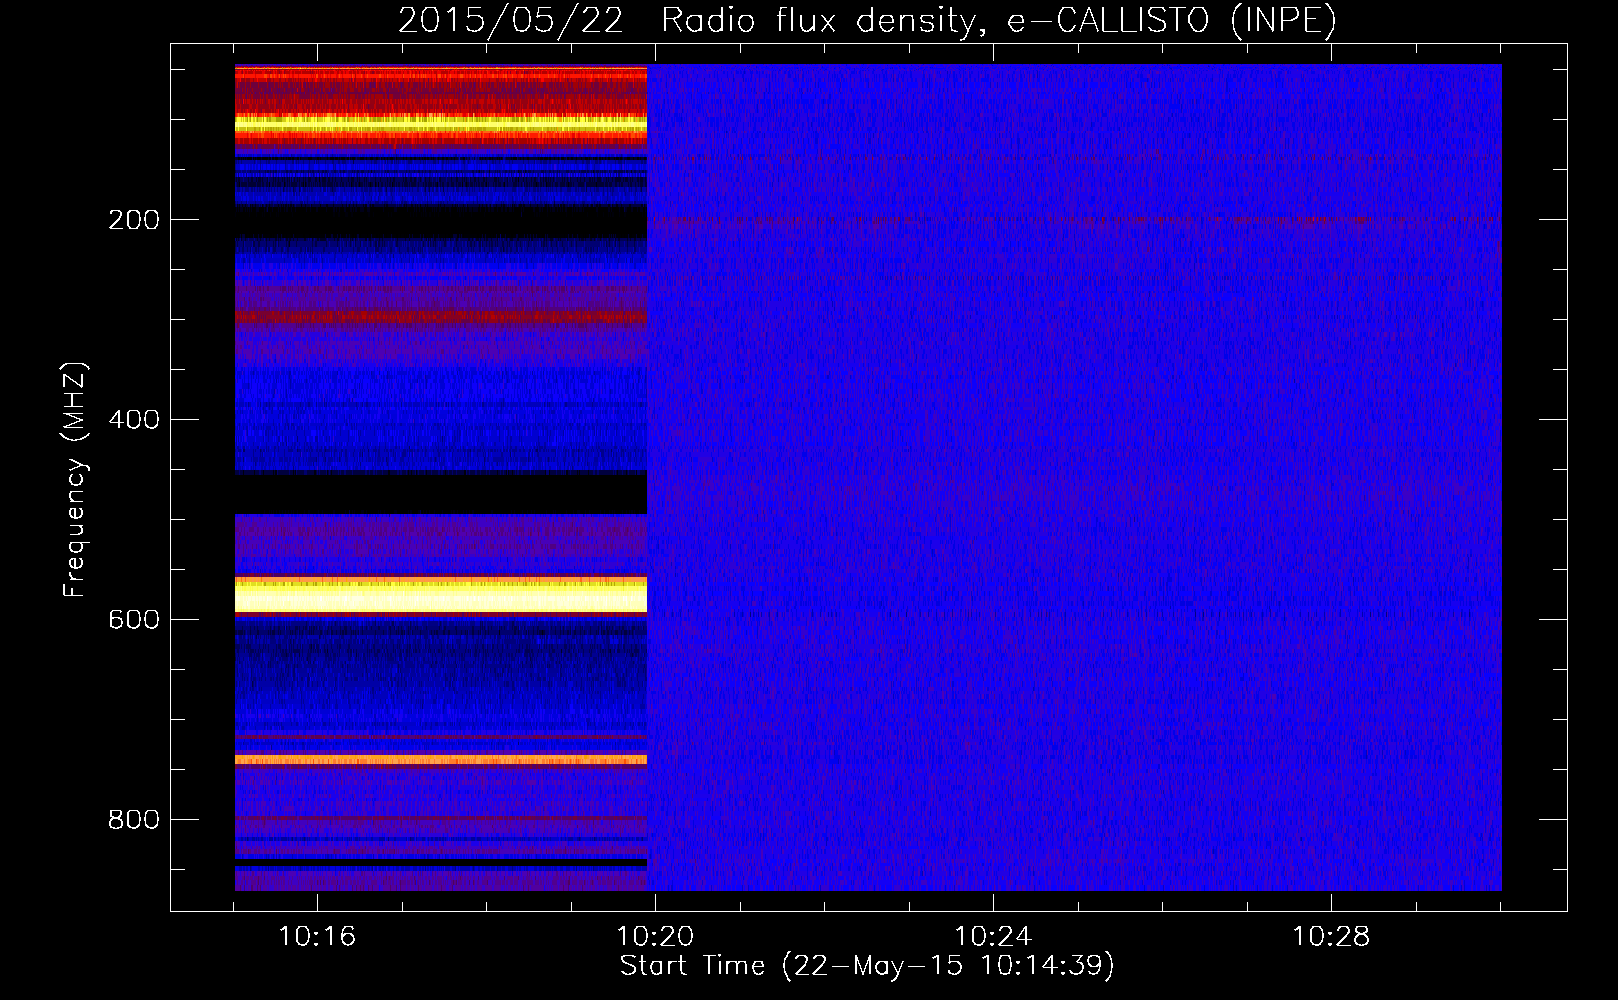1618x1000 pixels.
Task: Click the 10:16 time tick label
Action: (x=317, y=937)
